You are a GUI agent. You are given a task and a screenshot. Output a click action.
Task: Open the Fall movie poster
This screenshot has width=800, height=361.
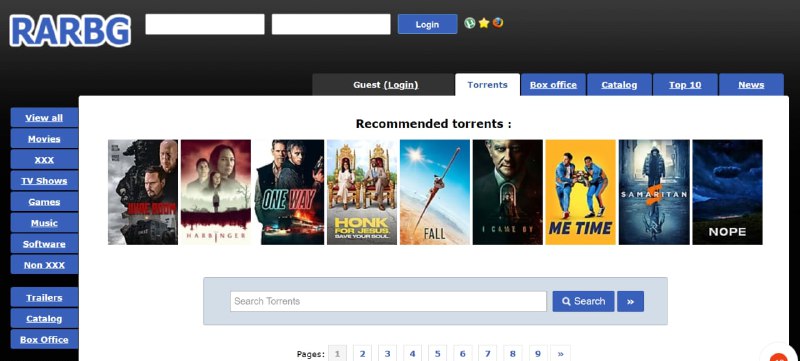click(435, 192)
